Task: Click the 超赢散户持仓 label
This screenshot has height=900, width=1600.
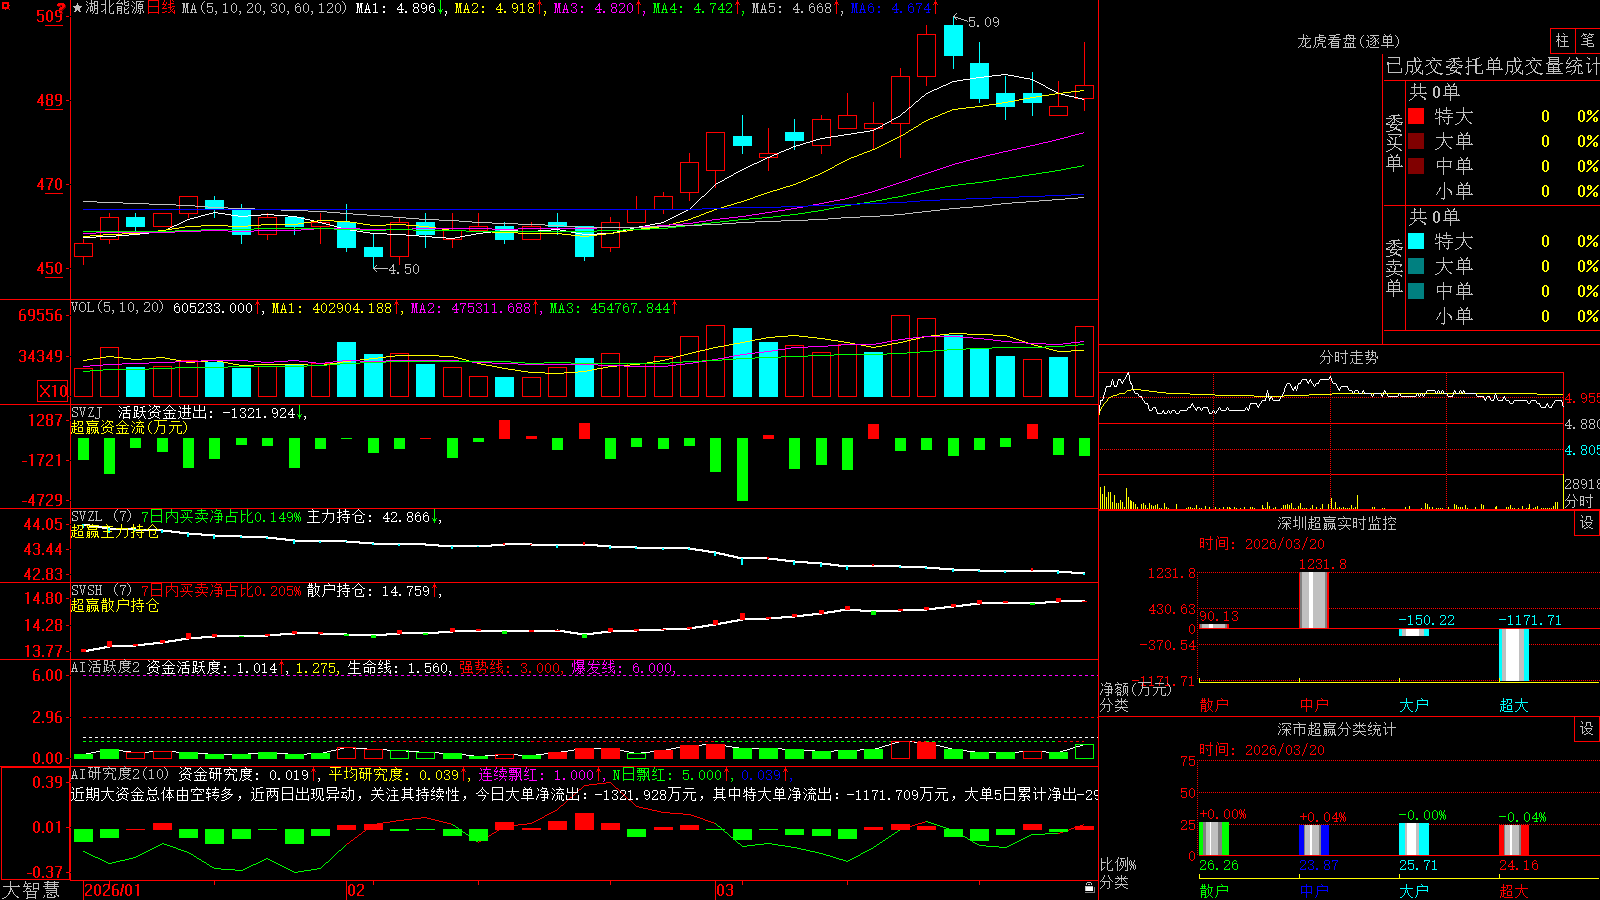Action: click(115, 606)
